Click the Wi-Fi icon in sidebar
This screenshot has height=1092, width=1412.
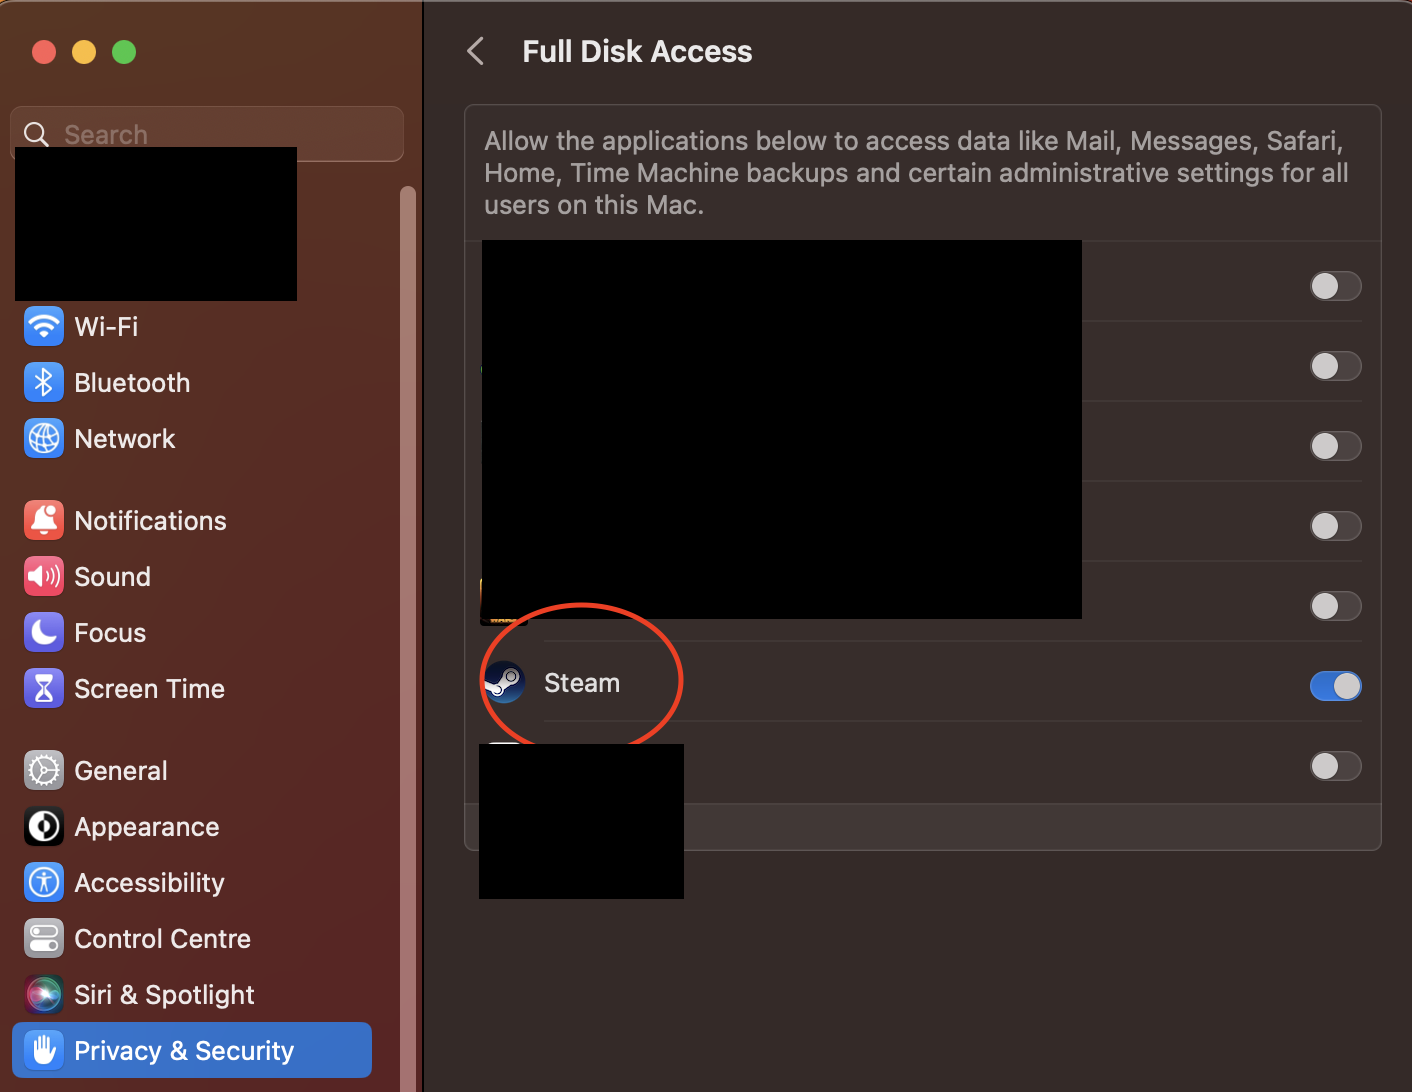[x=44, y=327]
